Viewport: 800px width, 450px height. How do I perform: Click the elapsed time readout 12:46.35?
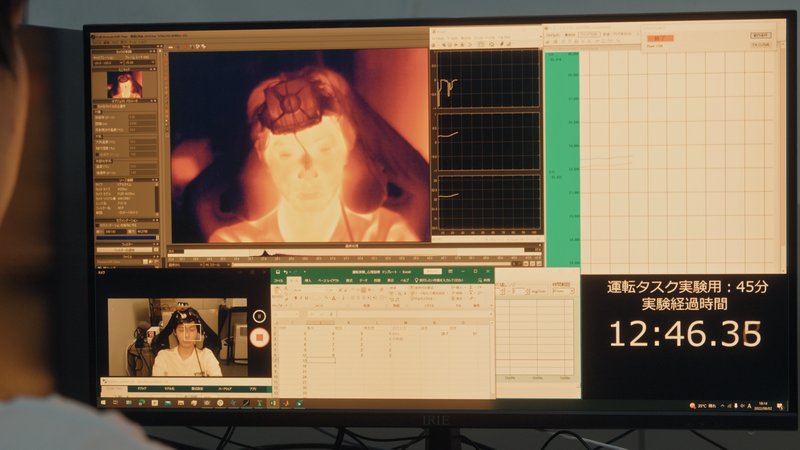685,334
